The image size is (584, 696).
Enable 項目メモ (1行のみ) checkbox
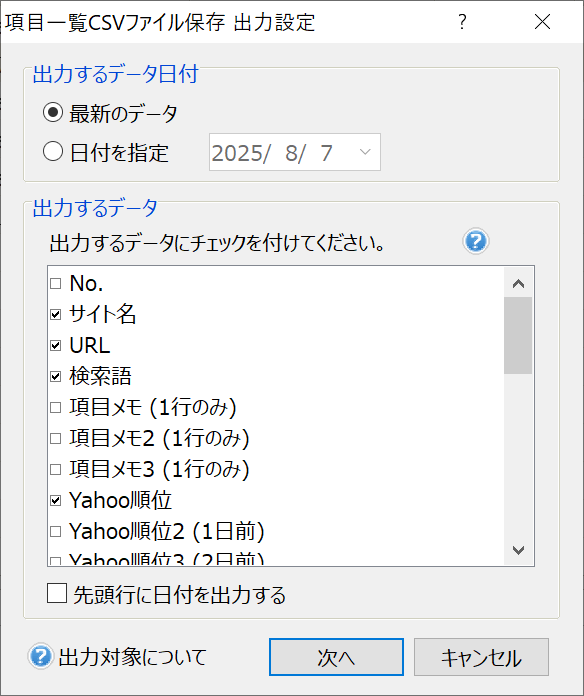55,407
